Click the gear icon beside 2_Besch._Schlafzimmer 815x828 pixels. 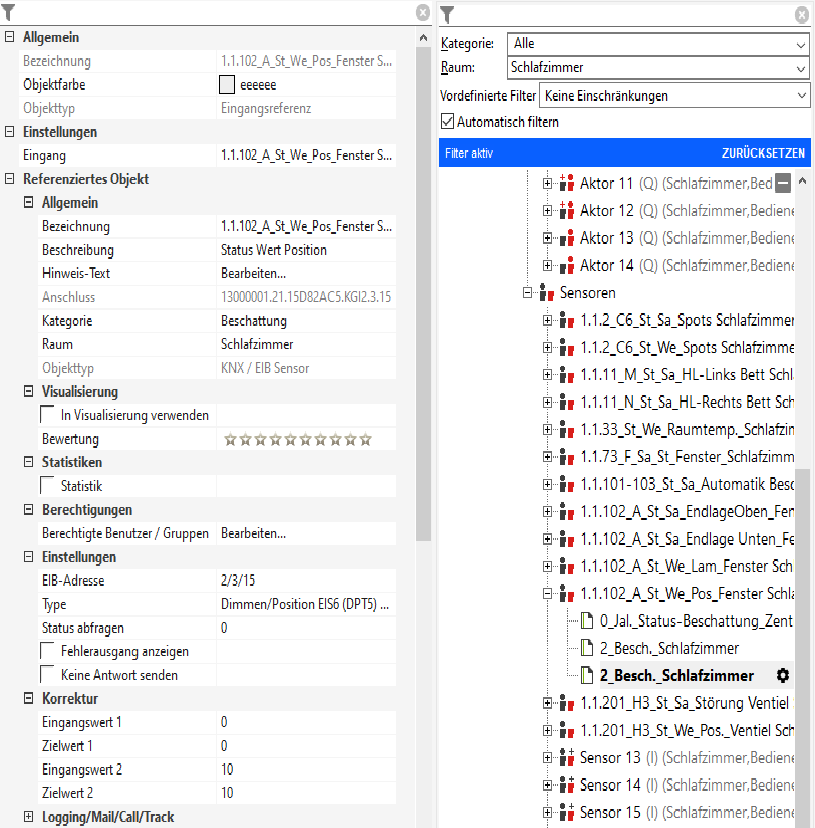pos(783,675)
